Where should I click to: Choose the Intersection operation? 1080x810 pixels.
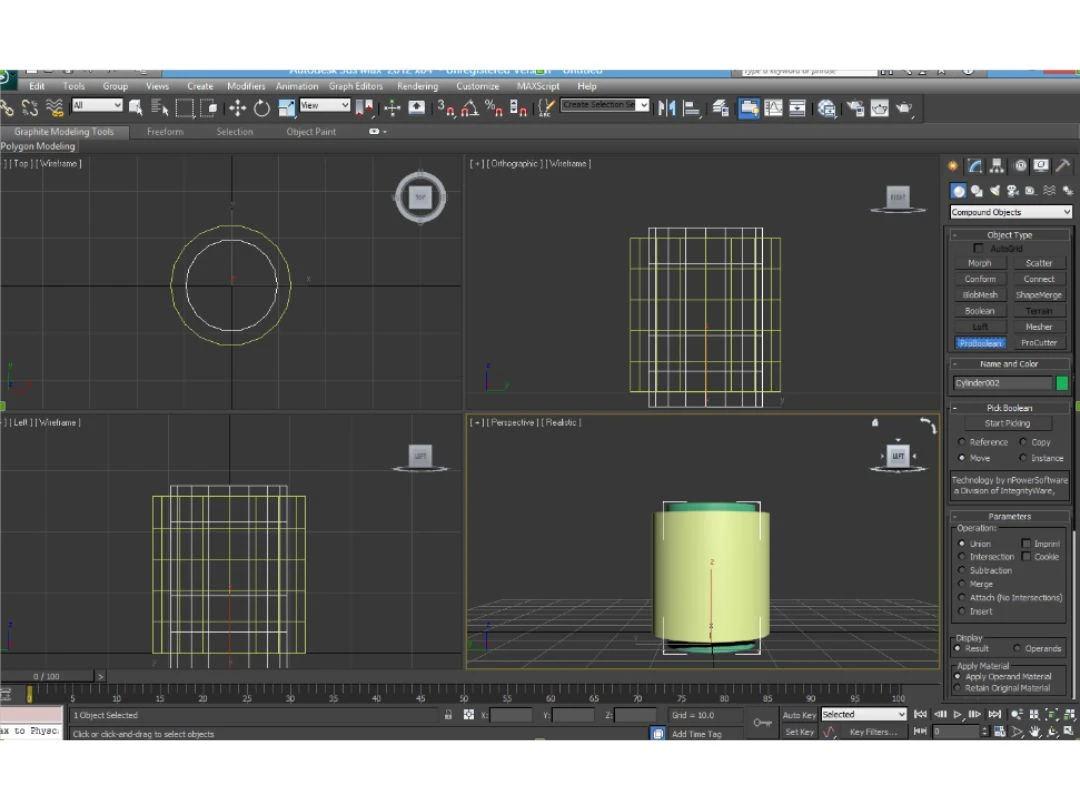click(x=962, y=557)
